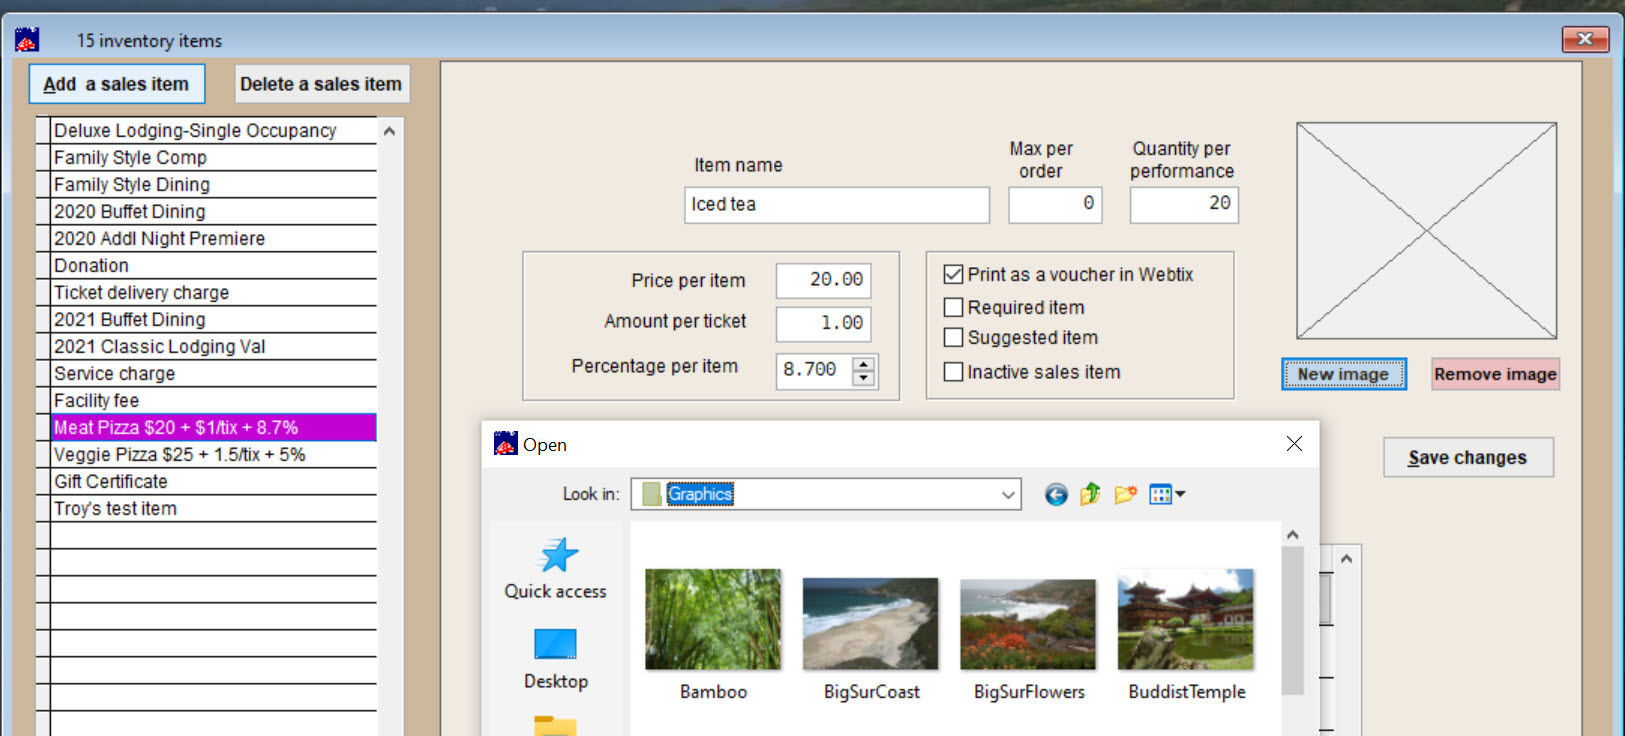Click Quantity per performance field
Image resolution: width=1625 pixels, height=736 pixels.
tap(1184, 204)
